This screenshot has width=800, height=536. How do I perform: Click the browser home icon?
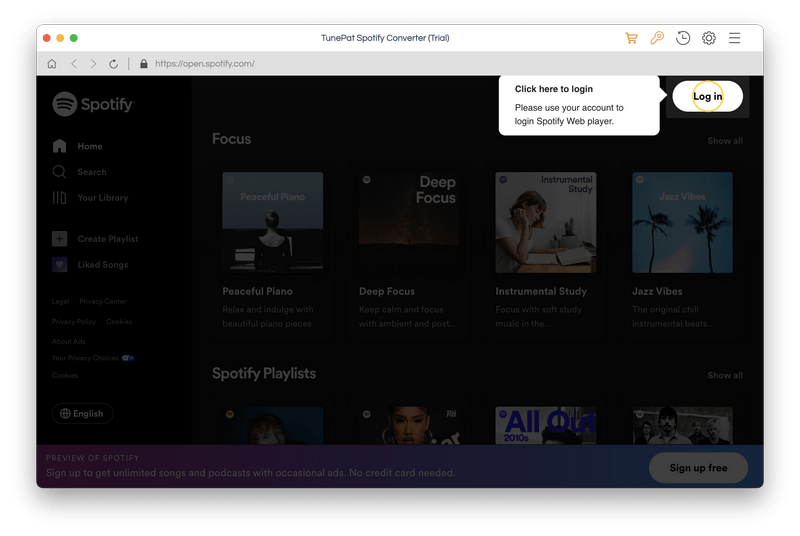(52, 64)
